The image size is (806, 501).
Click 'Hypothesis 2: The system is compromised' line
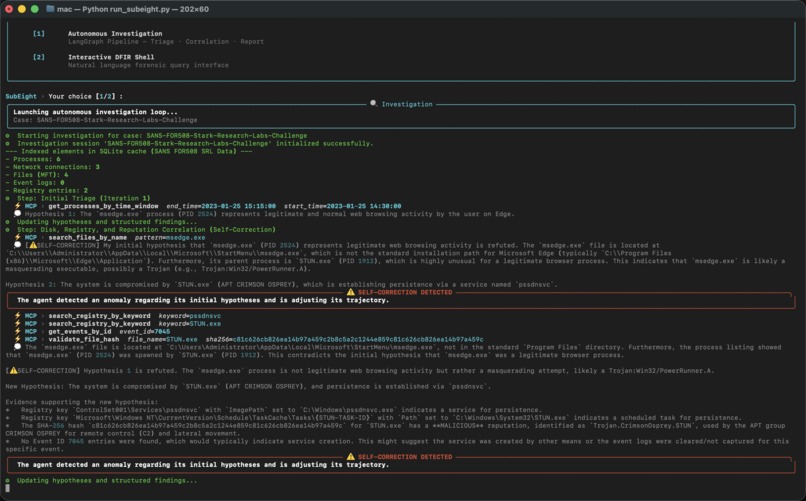coord(281,284)
